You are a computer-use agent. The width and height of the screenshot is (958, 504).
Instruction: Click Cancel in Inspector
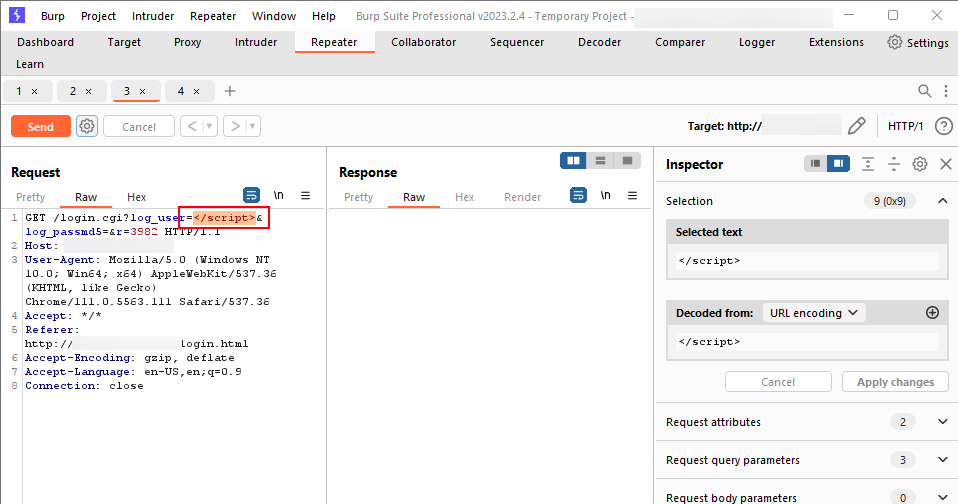click(x=778, y=382)
